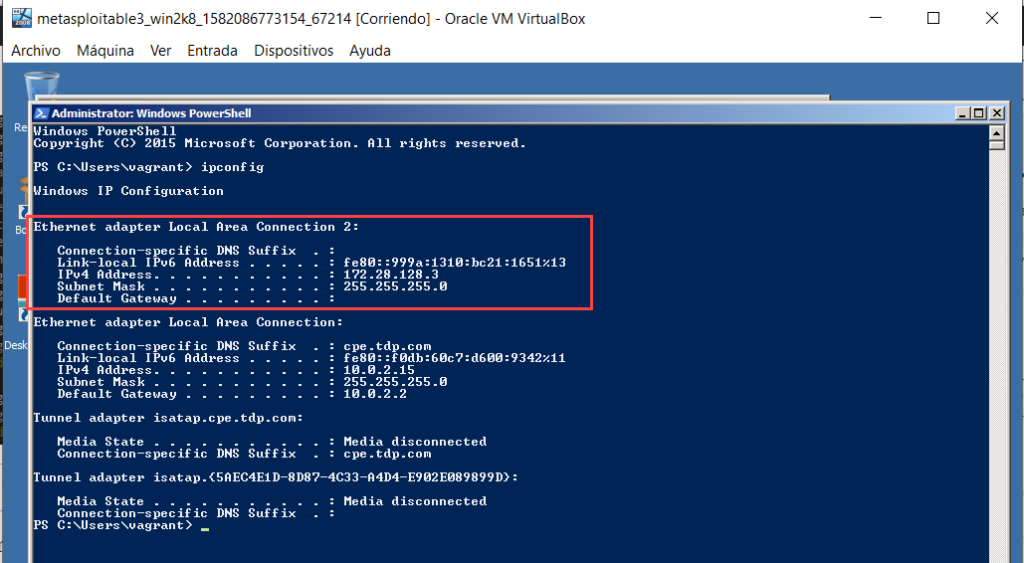Click the IPv4 address 10.0.2.15

[x=379, y=370]
